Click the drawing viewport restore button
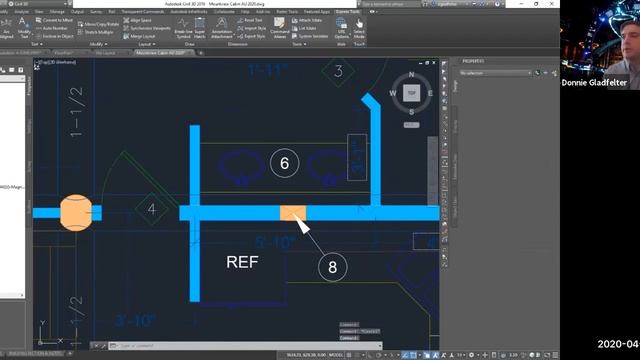Viewport: 640px width, 360px height. pos(427,63)
